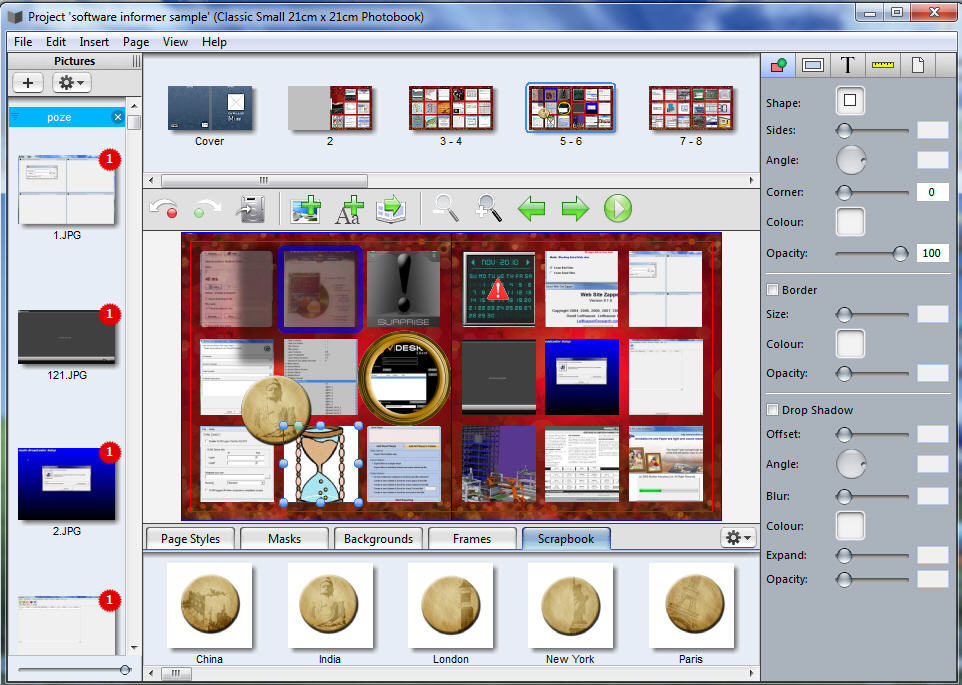Click the add text toolbar icon
The width and height of the screenshot is (962, 685).
(x=348, y=209)
